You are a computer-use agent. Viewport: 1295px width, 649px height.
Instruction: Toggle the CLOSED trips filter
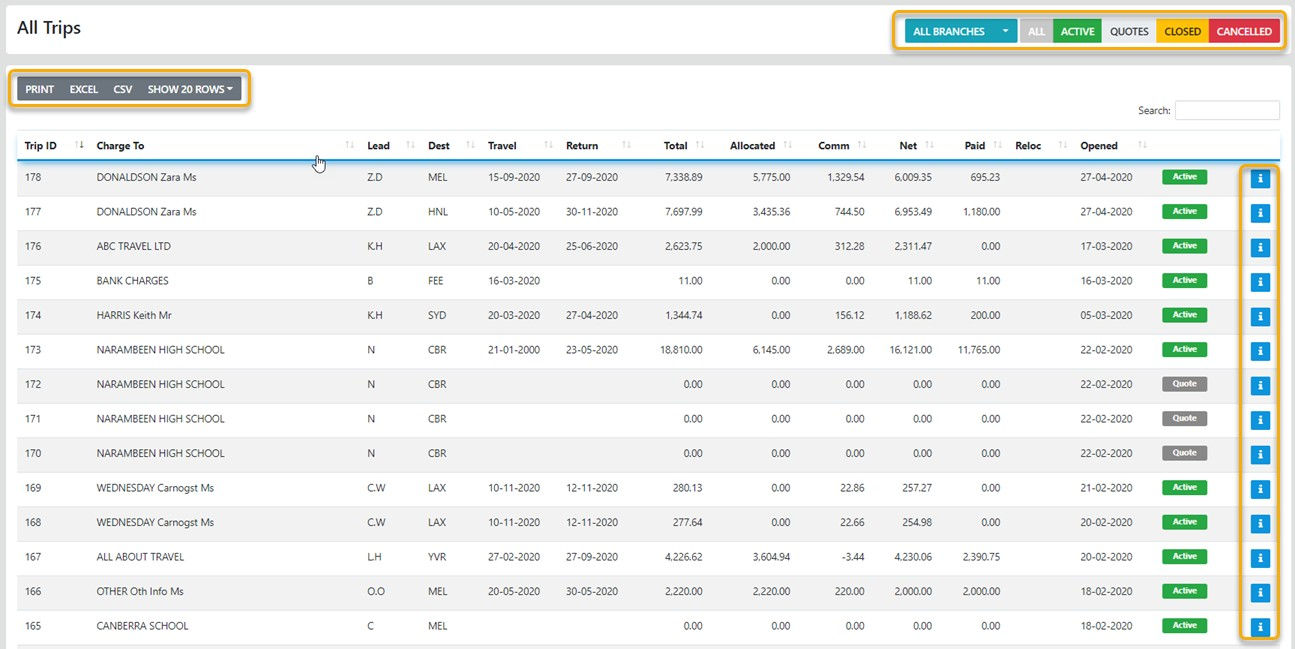[1182, 32]
